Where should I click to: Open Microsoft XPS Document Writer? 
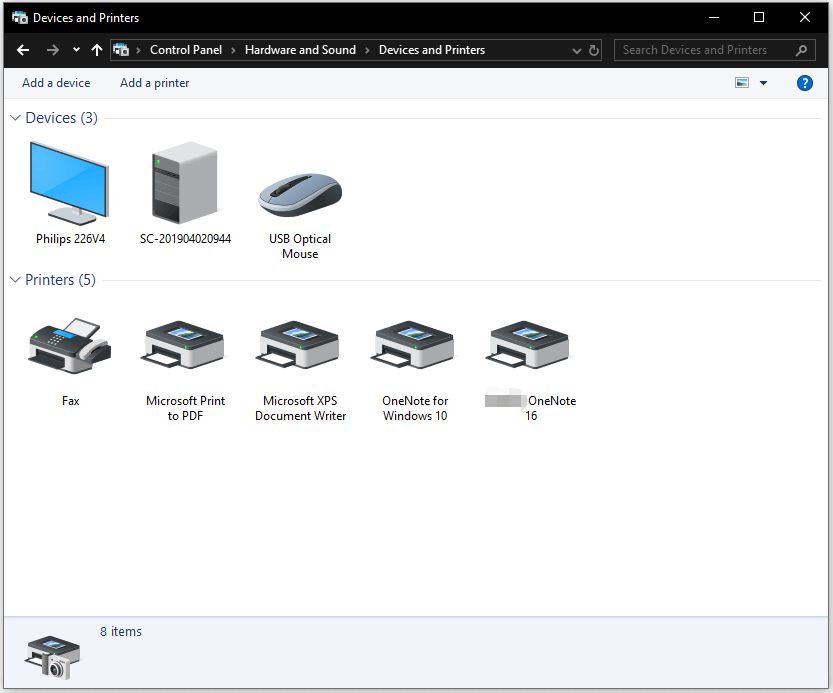(x=299, y=343)
